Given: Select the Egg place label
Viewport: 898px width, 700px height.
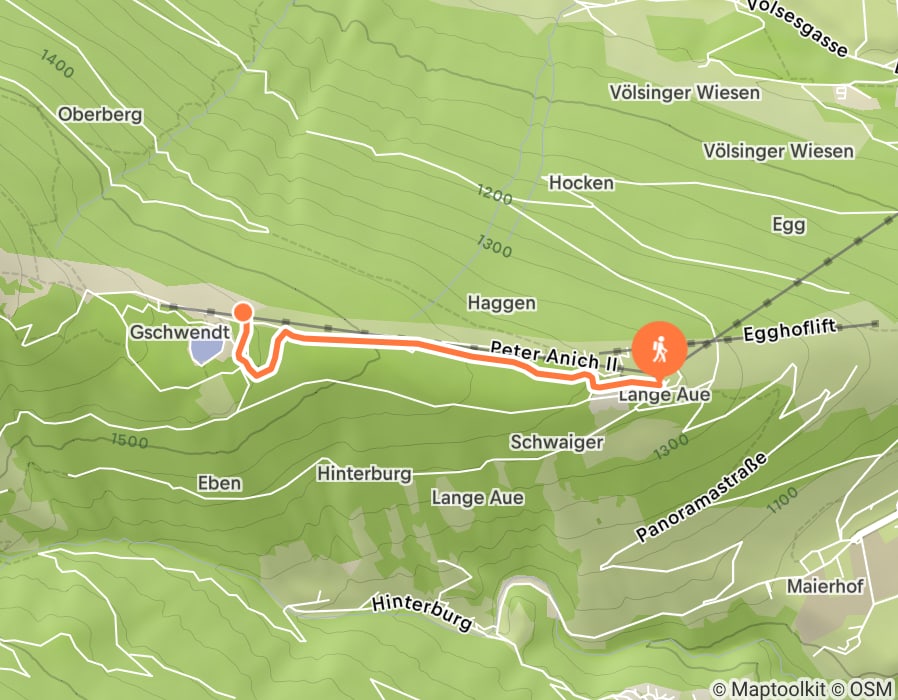Looking at the screenshot, I should pyautogui.click(x=789, y=225).
